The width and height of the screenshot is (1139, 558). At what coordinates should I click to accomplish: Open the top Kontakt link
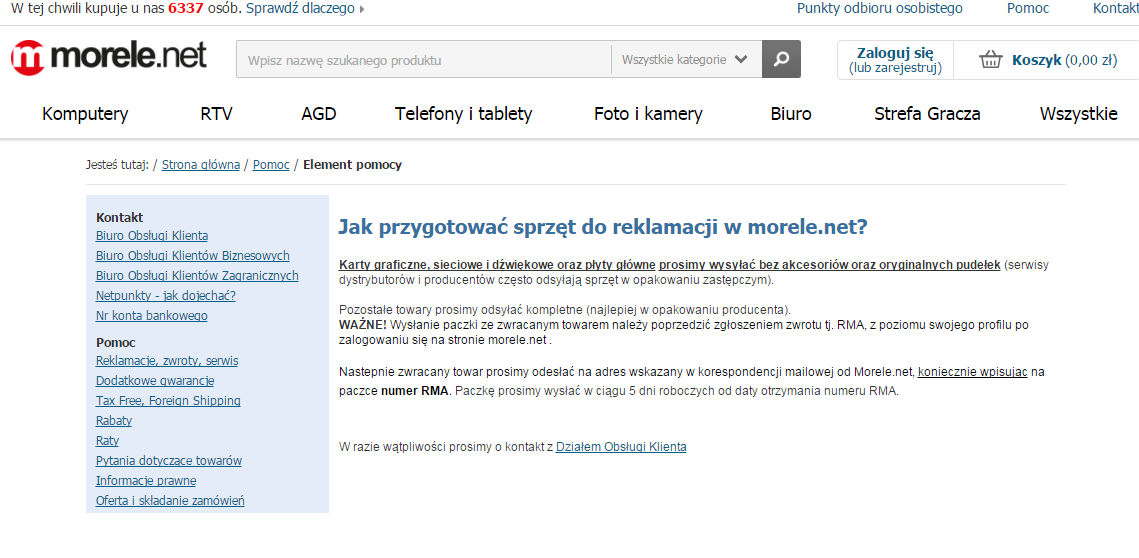[1116, 9]
